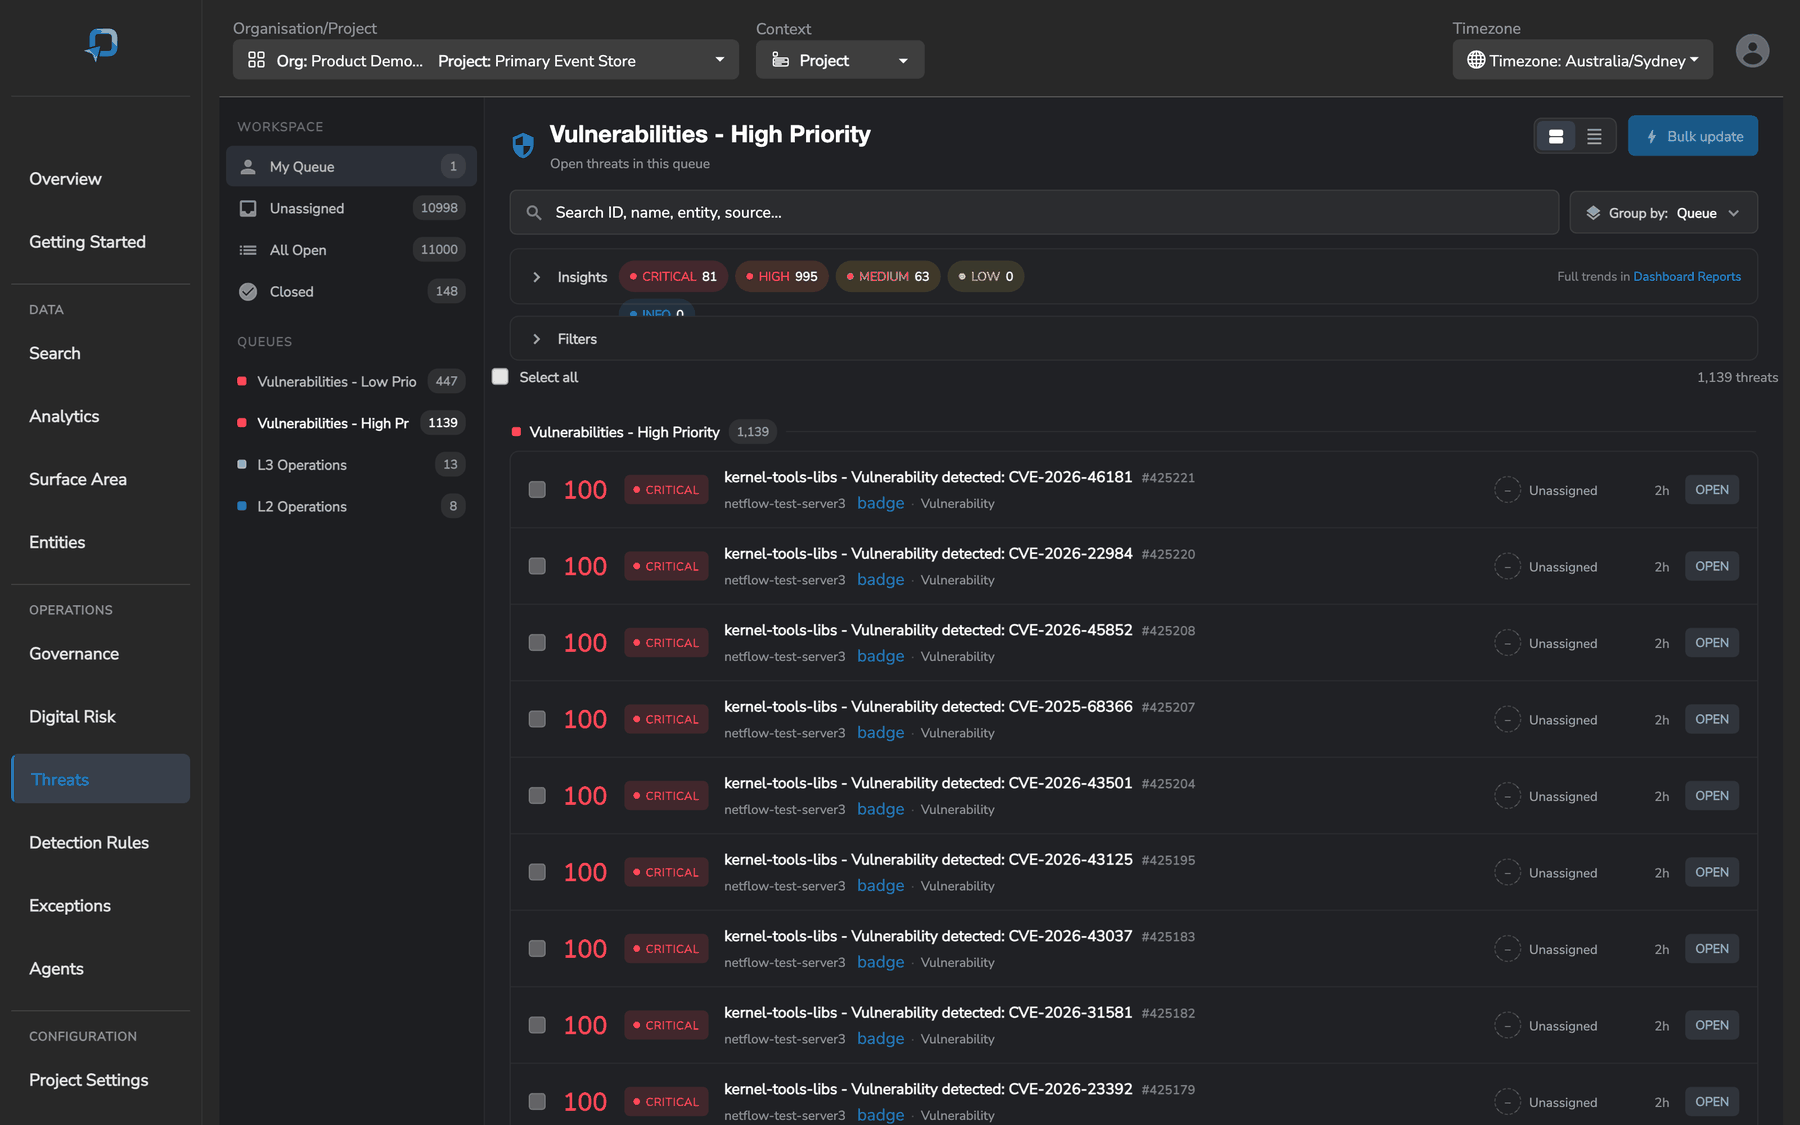Click the search magnifier icon
This screenshot has height=1125, width=1800.
coord(534,213)
